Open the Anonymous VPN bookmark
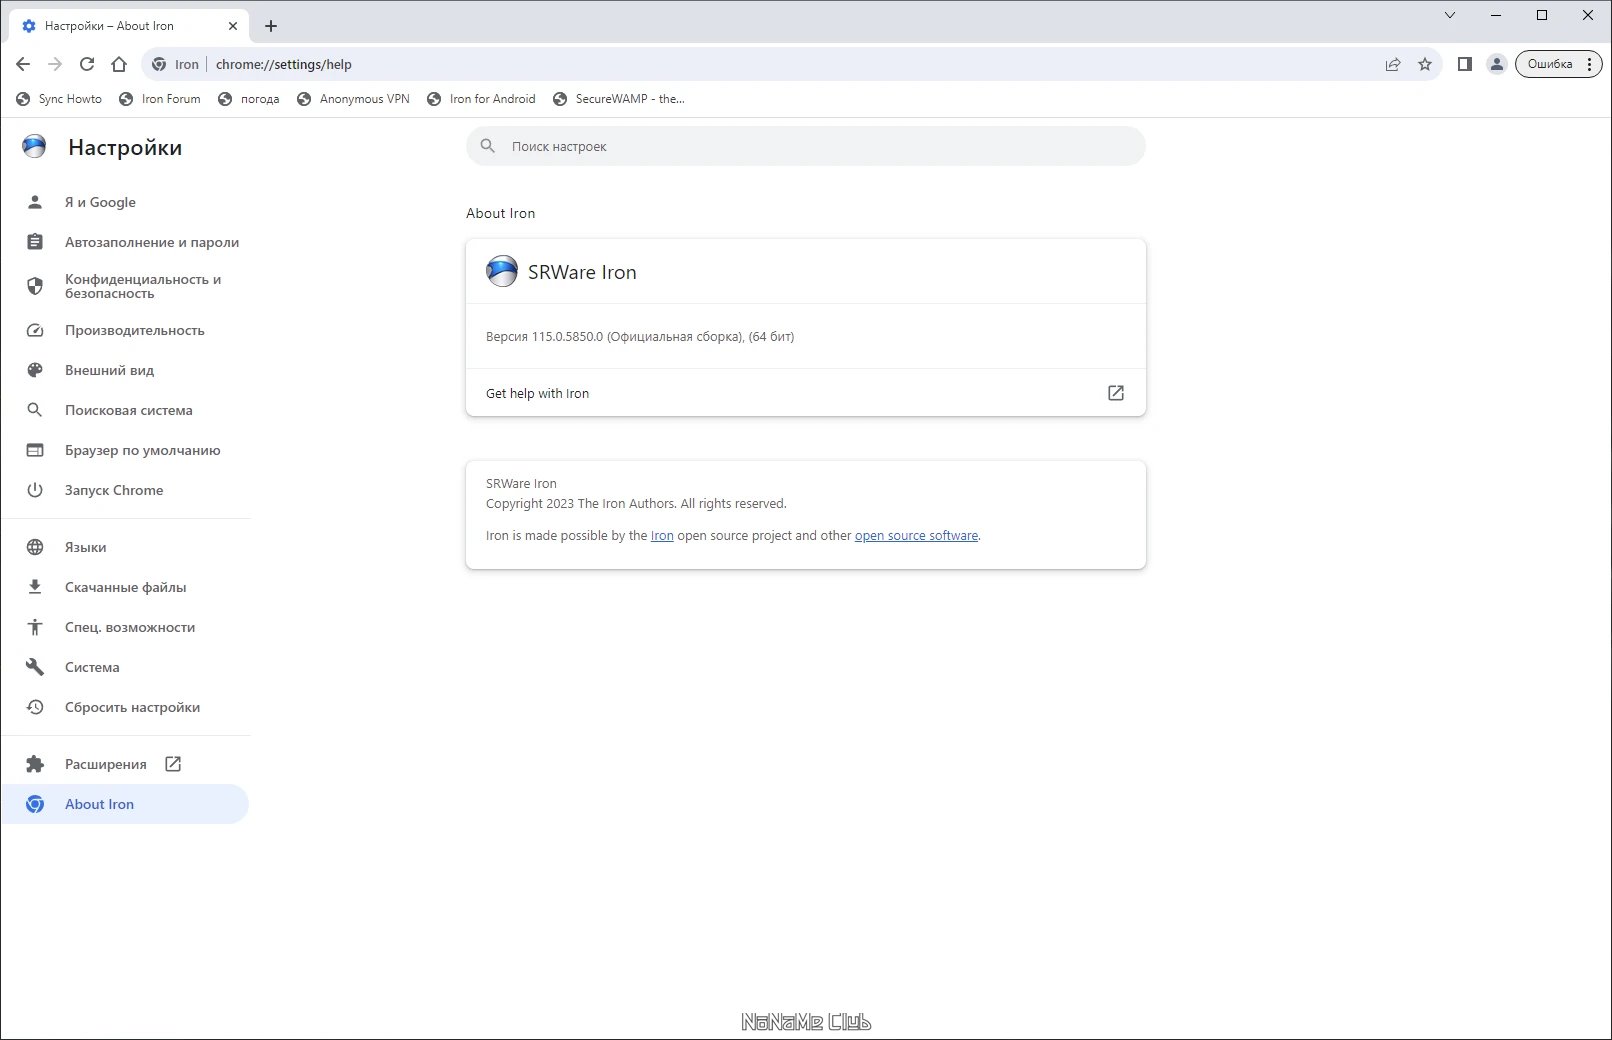1612x1040 pixels. pyautogui.click(x=354, y=99)
